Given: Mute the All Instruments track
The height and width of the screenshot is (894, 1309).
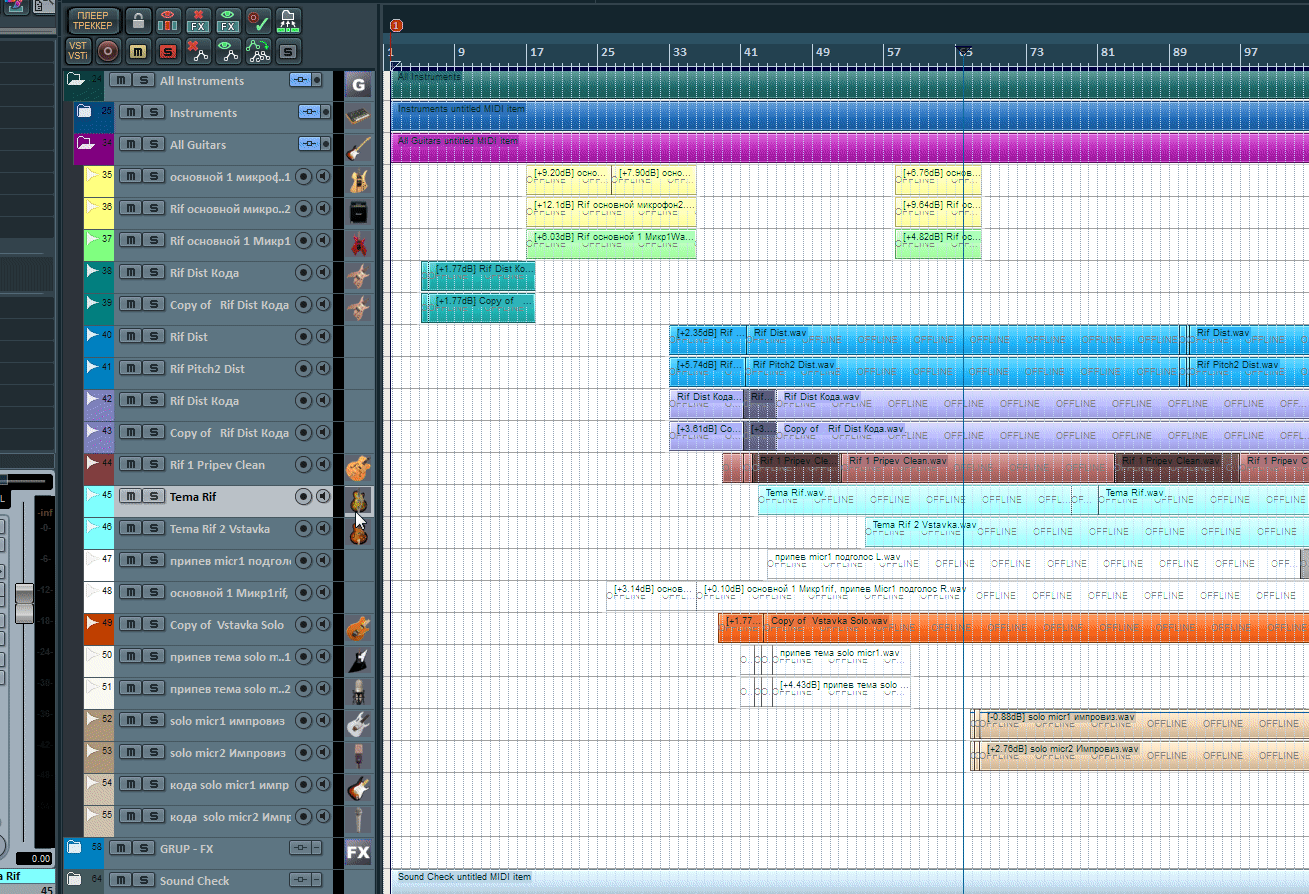Looking at the screenshot, I should [x=120, y=81].
